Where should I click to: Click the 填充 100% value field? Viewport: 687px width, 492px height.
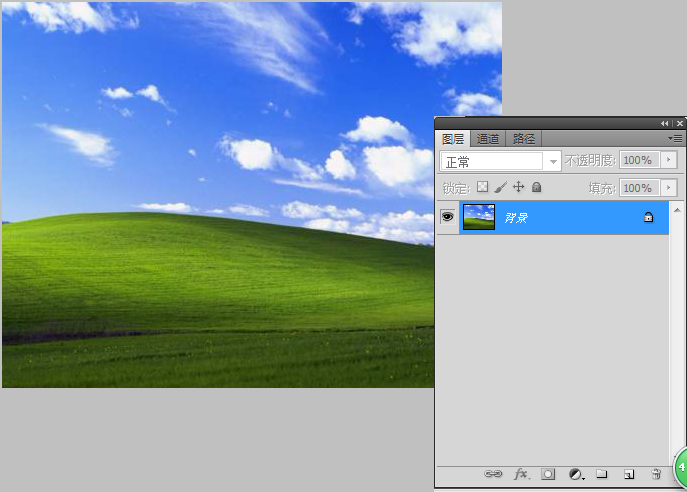[x=640, y=188]
